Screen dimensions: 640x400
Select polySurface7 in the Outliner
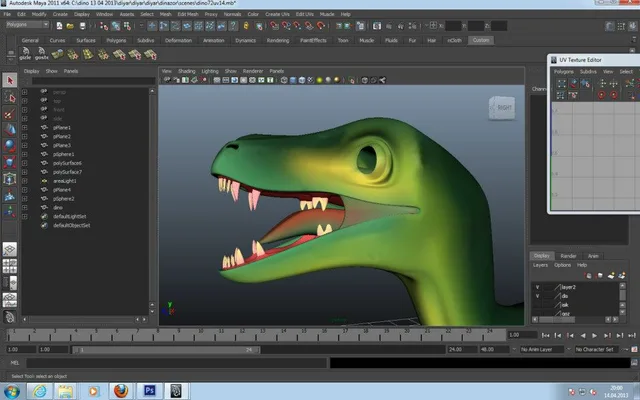(x=67, y=172)
